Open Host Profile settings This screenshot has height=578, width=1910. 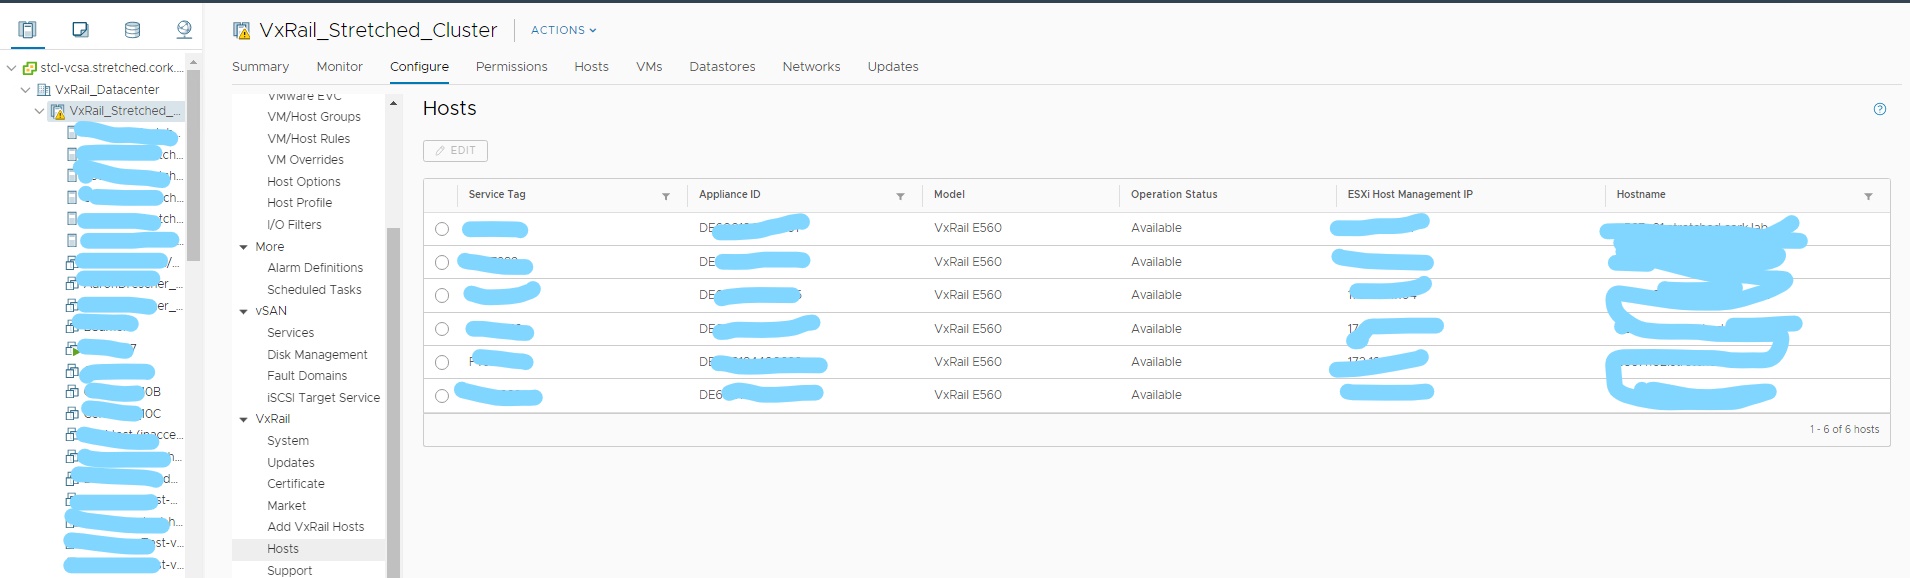click(x=299, y=203)
